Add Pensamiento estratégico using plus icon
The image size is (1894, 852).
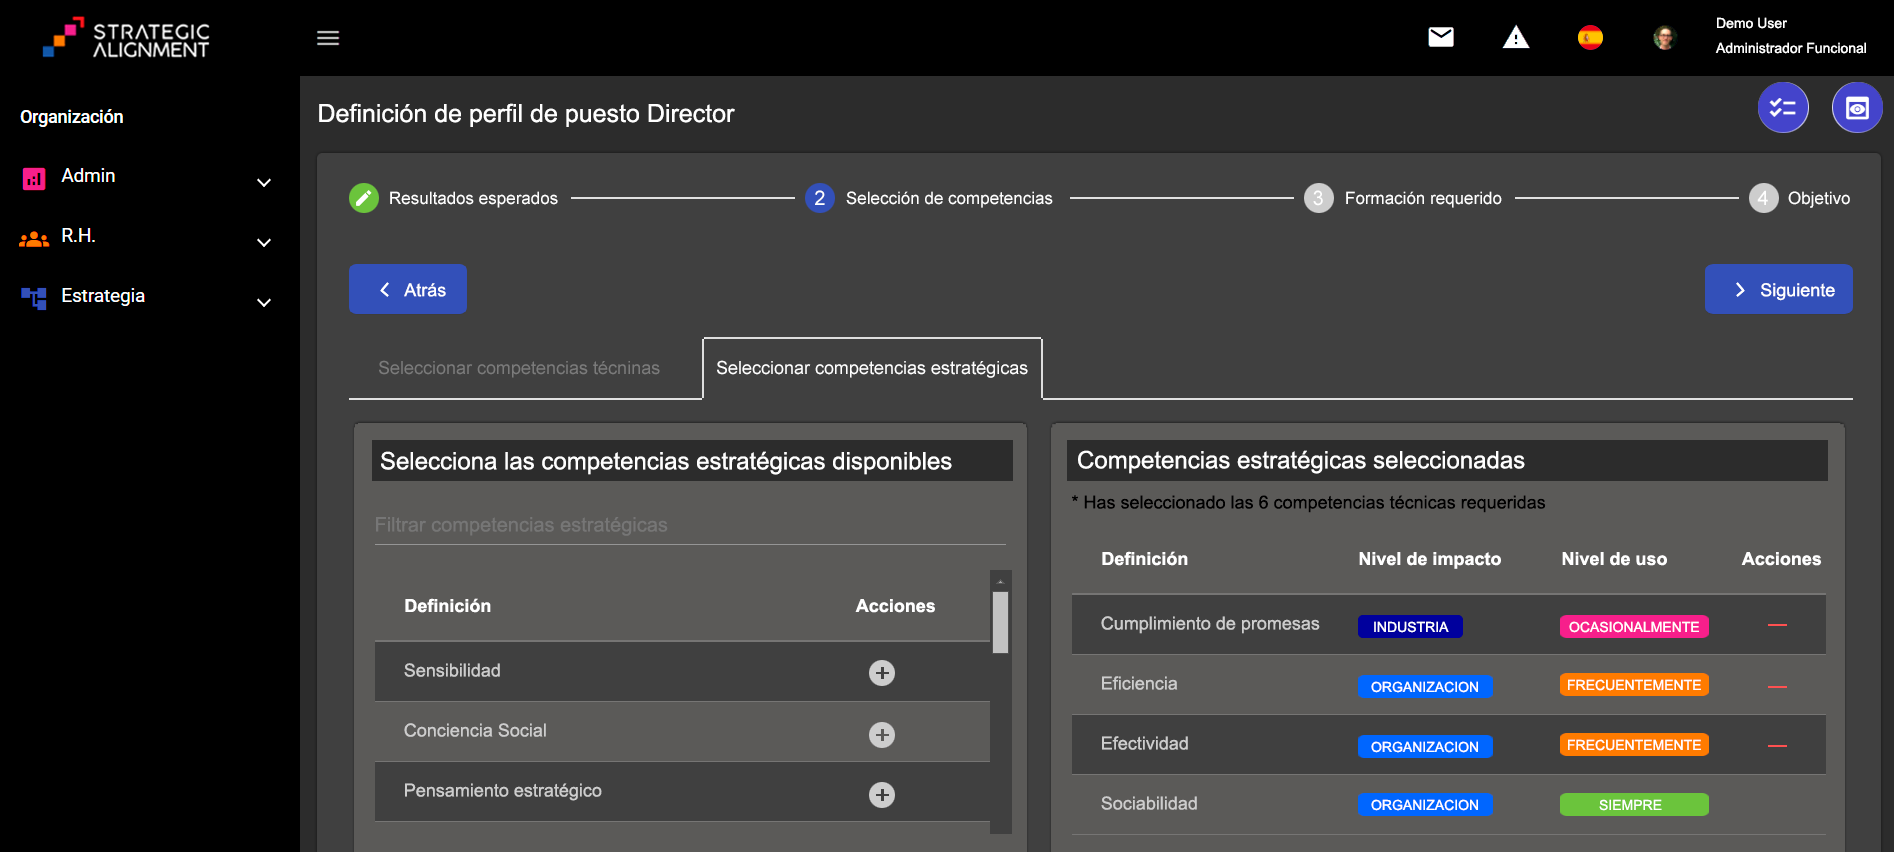pyautogui.click(x=881, y=795)
